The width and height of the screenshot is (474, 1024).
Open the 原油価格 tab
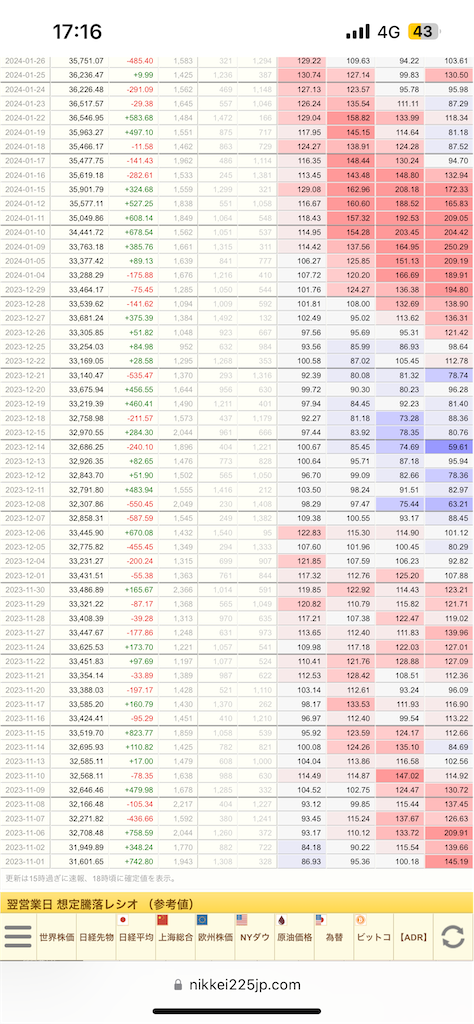tap(294, 937)
